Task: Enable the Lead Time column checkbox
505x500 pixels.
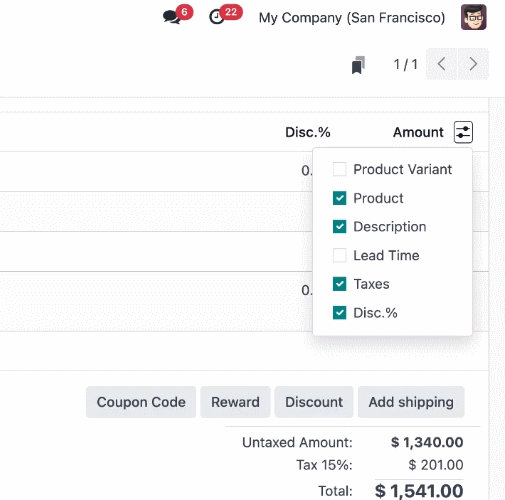Action: coord(340,256)
